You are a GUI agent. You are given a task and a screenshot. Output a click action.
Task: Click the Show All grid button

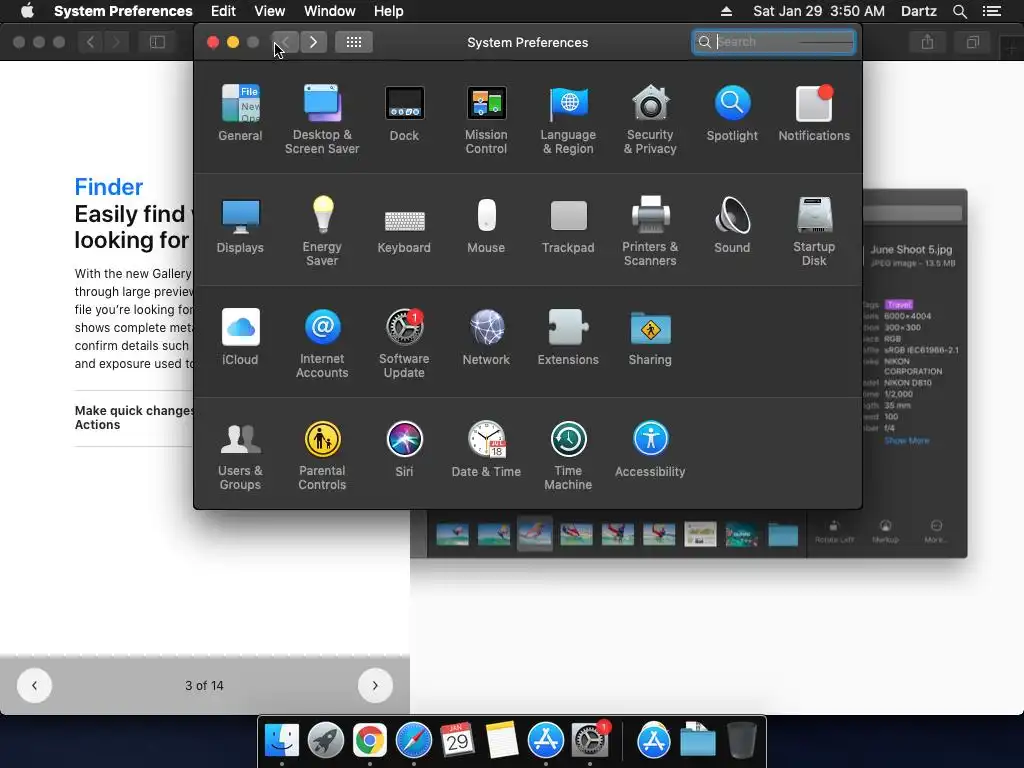tap(354, 42)
